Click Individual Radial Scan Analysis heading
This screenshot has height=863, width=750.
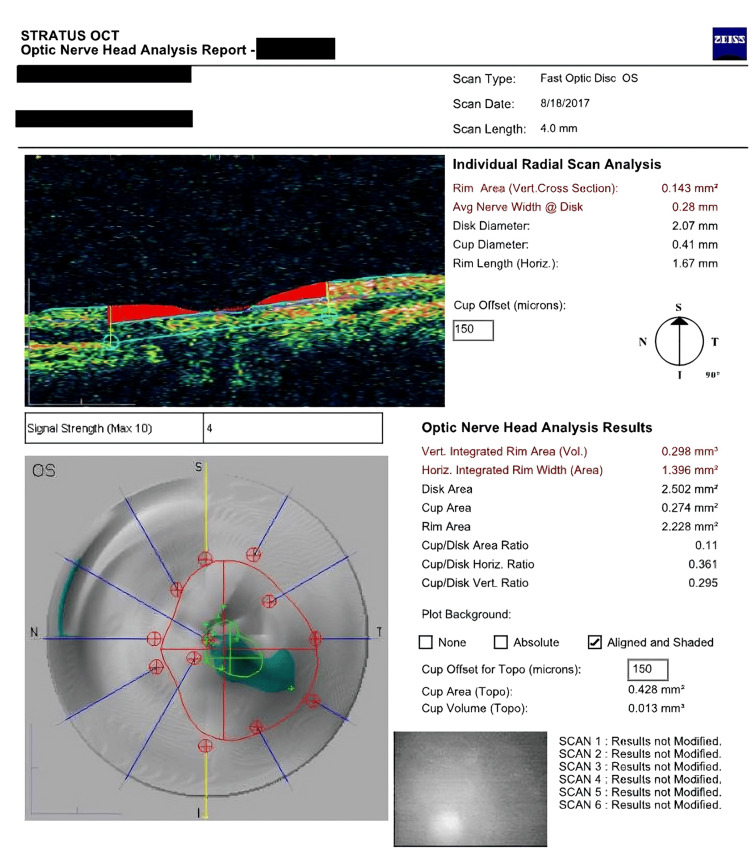(556, 165)
